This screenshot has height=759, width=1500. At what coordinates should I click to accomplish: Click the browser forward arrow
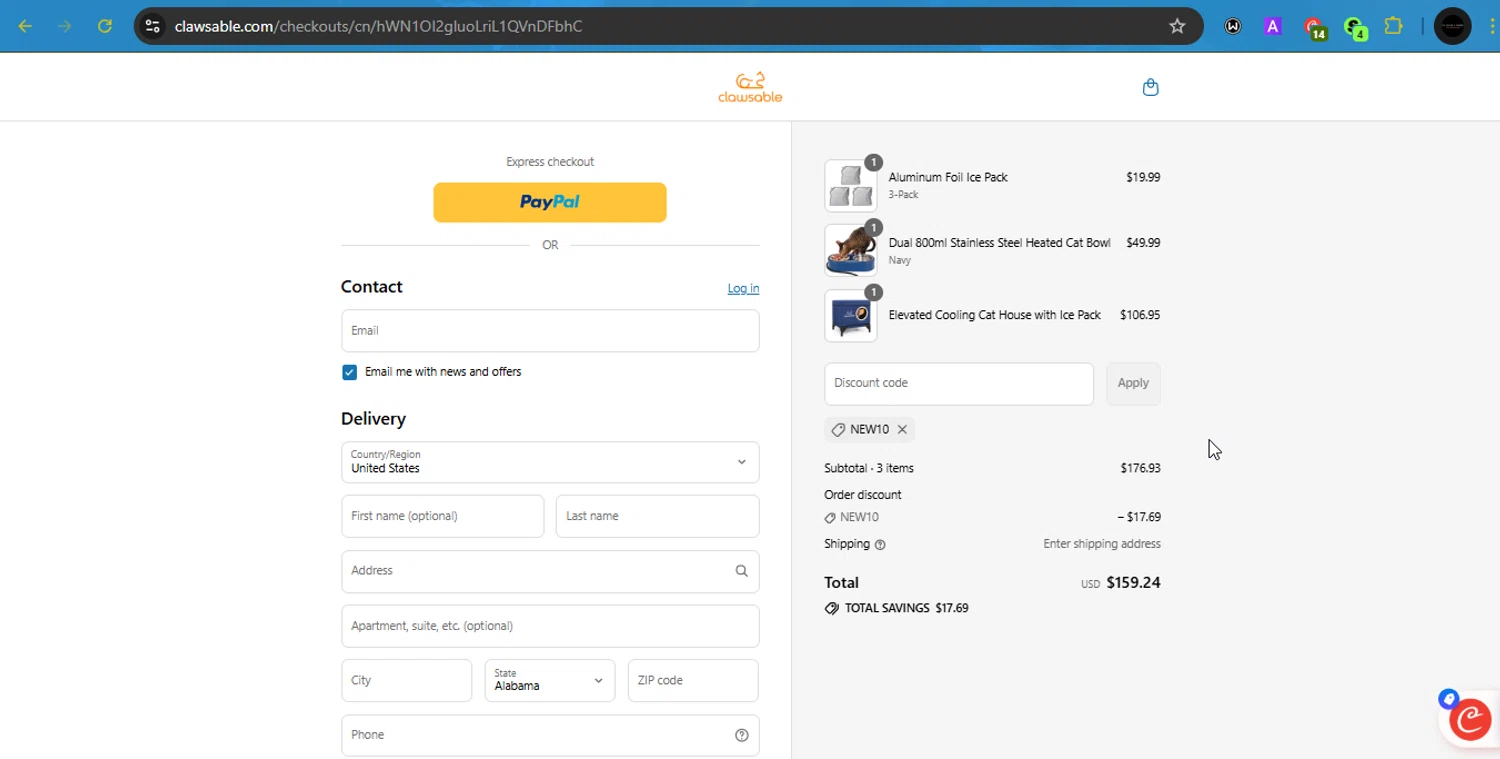[x=65, y=26]
